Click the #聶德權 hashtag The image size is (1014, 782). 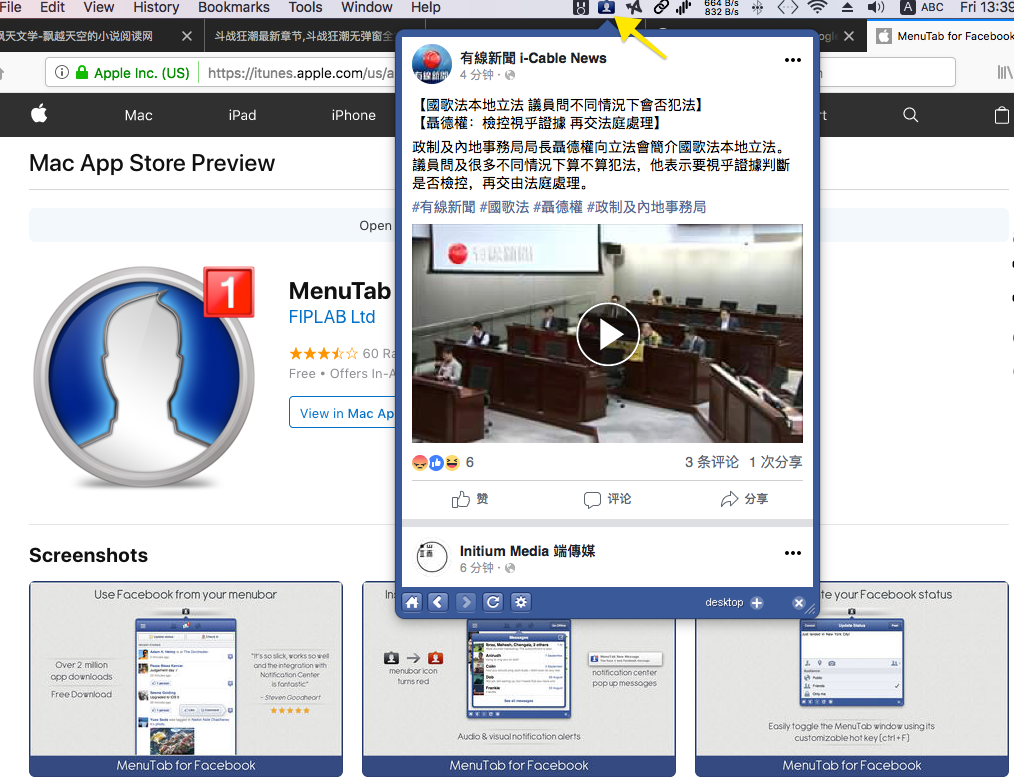tap(558, 207)
